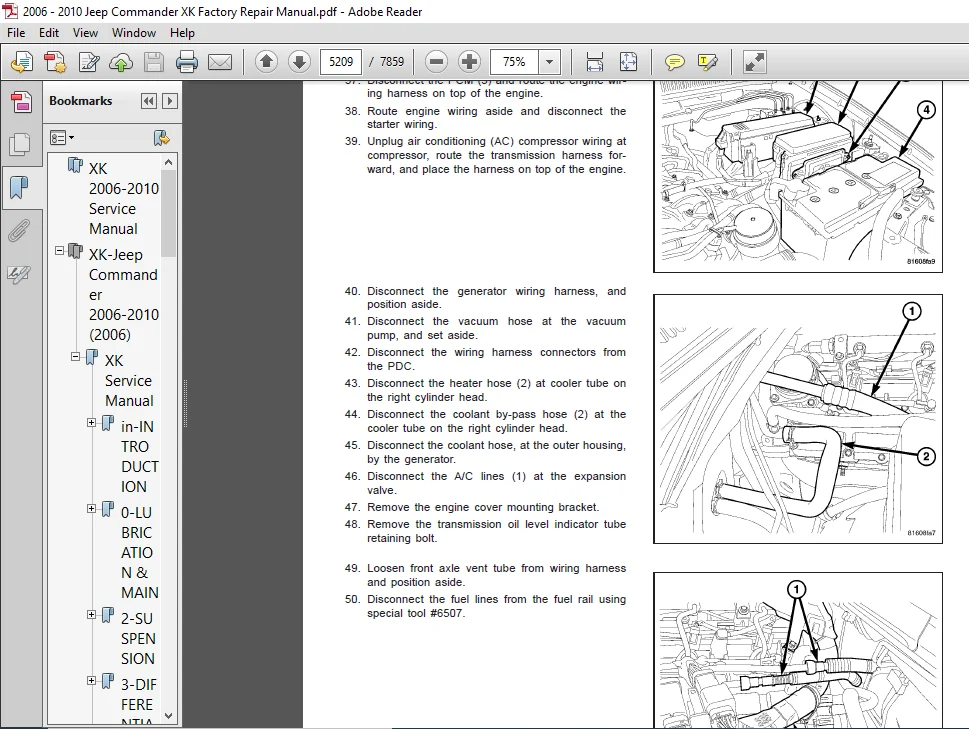Open the 2-SUSPENSION bookmark
969x729 pixels.
pos(138,638)
